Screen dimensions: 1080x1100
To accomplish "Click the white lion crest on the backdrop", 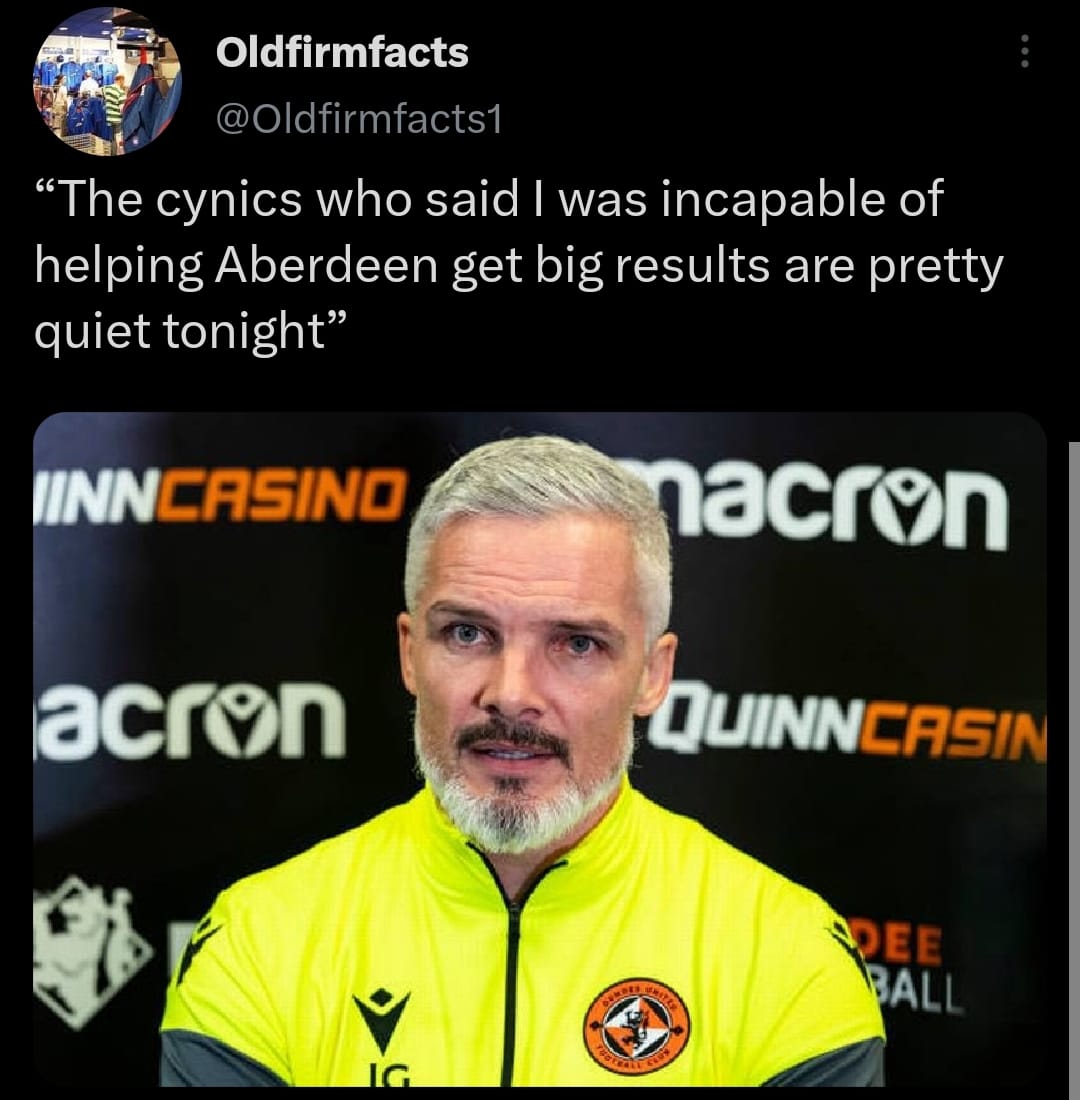I will click(x=91, y=951).
